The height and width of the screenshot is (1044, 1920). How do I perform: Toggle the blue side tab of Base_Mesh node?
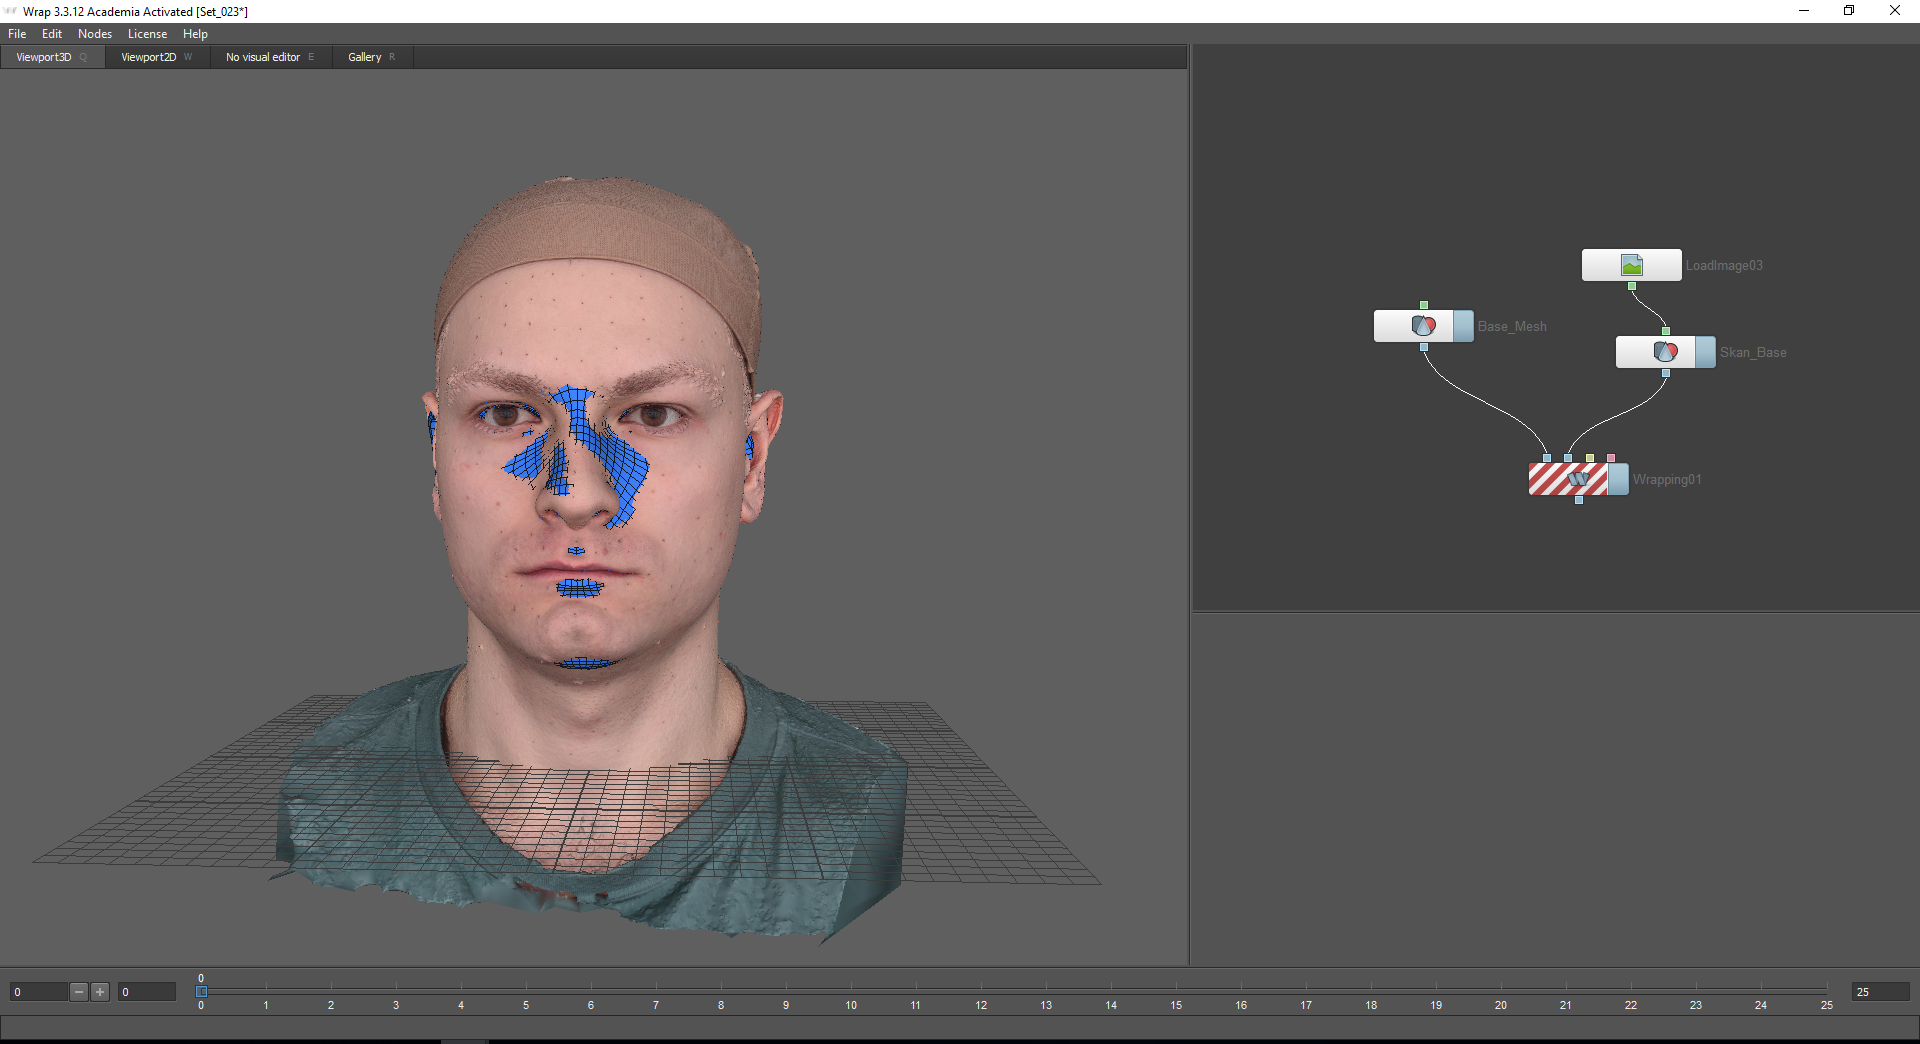point(1463,326)
